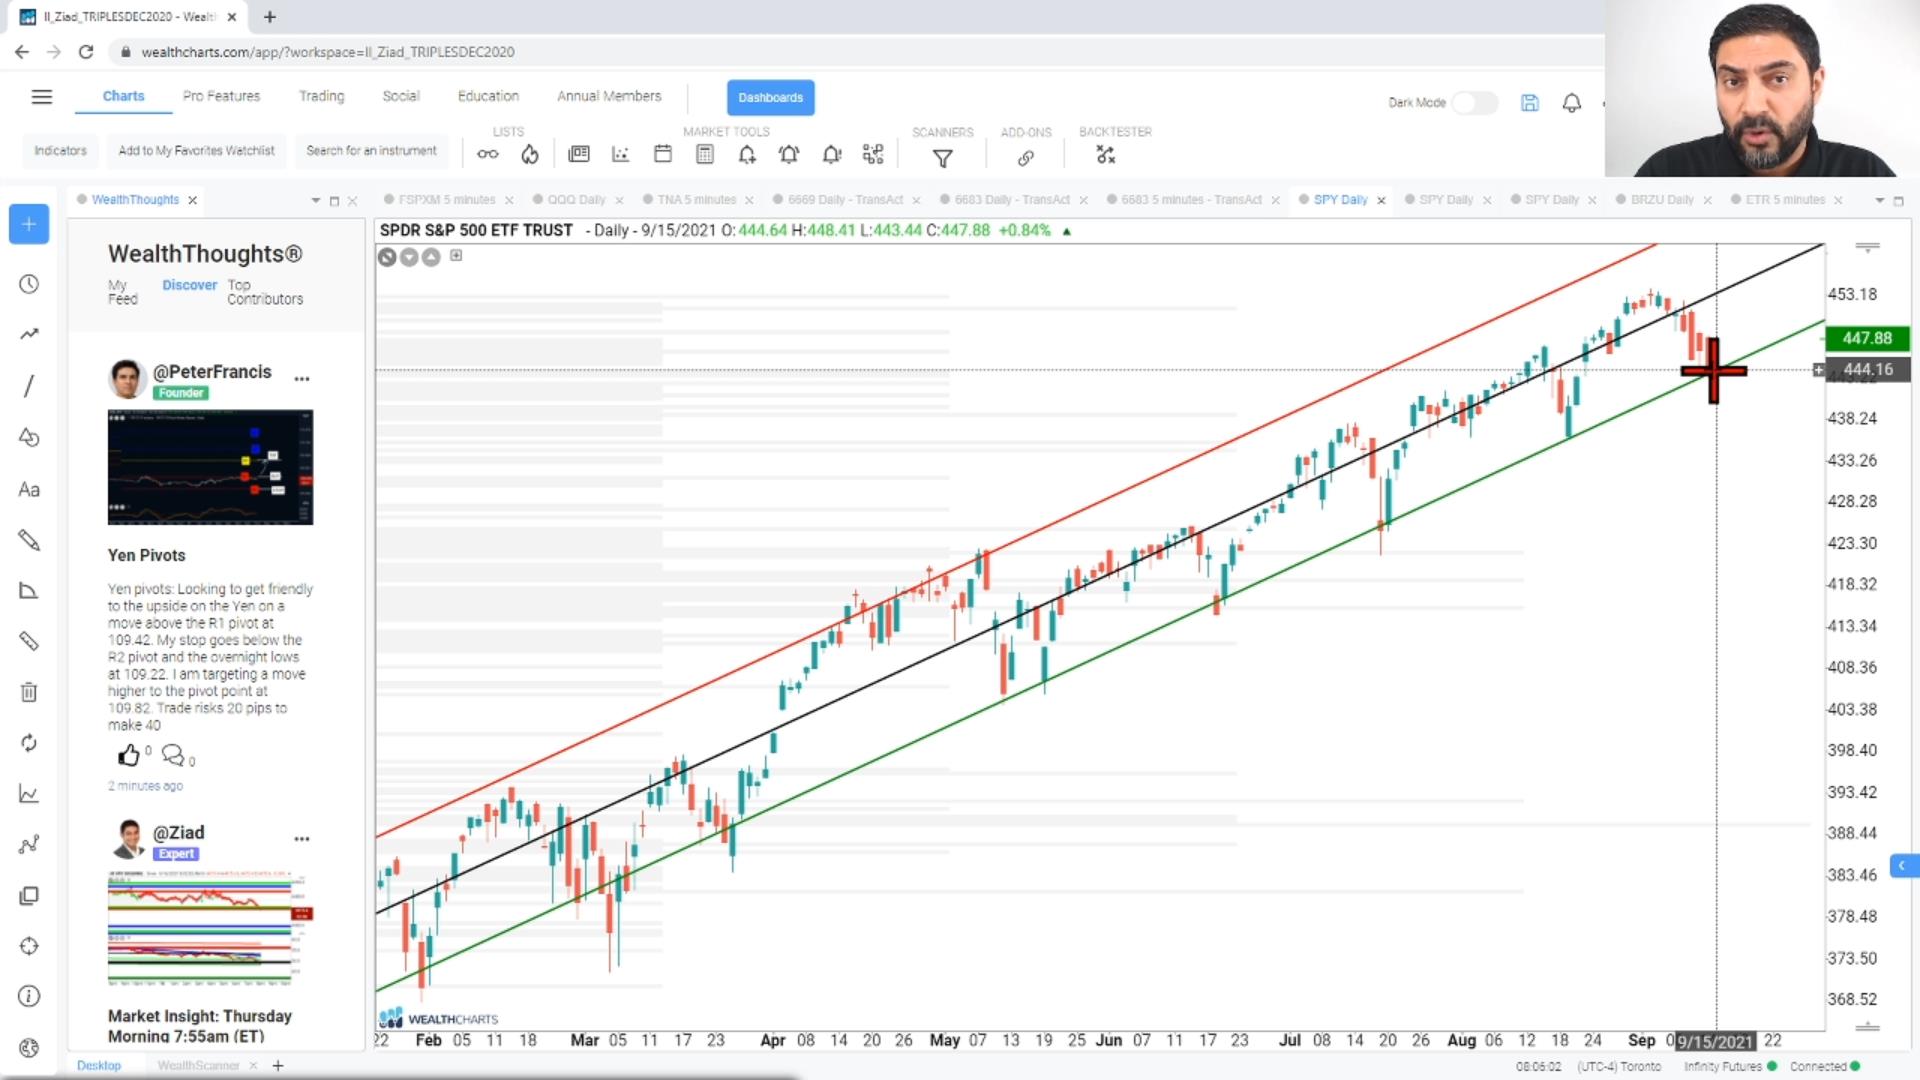Click Add to My Favorites Watchlist
The height and width of the screenshot is (1080, 1920).
[196, 151]
